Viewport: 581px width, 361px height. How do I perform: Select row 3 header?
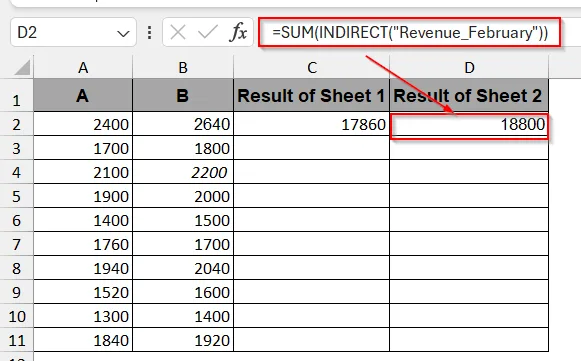[16, 148]
